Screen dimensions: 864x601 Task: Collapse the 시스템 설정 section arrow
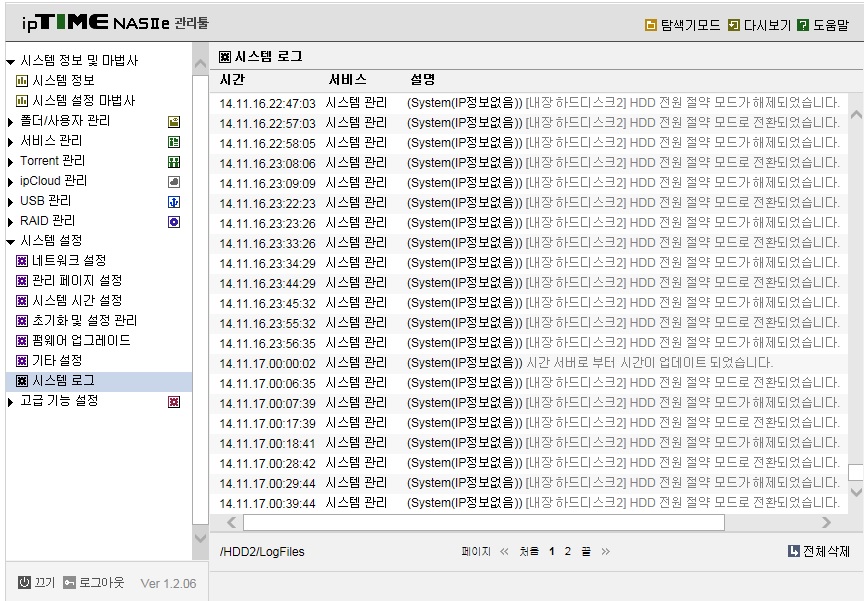pos(10,242)
